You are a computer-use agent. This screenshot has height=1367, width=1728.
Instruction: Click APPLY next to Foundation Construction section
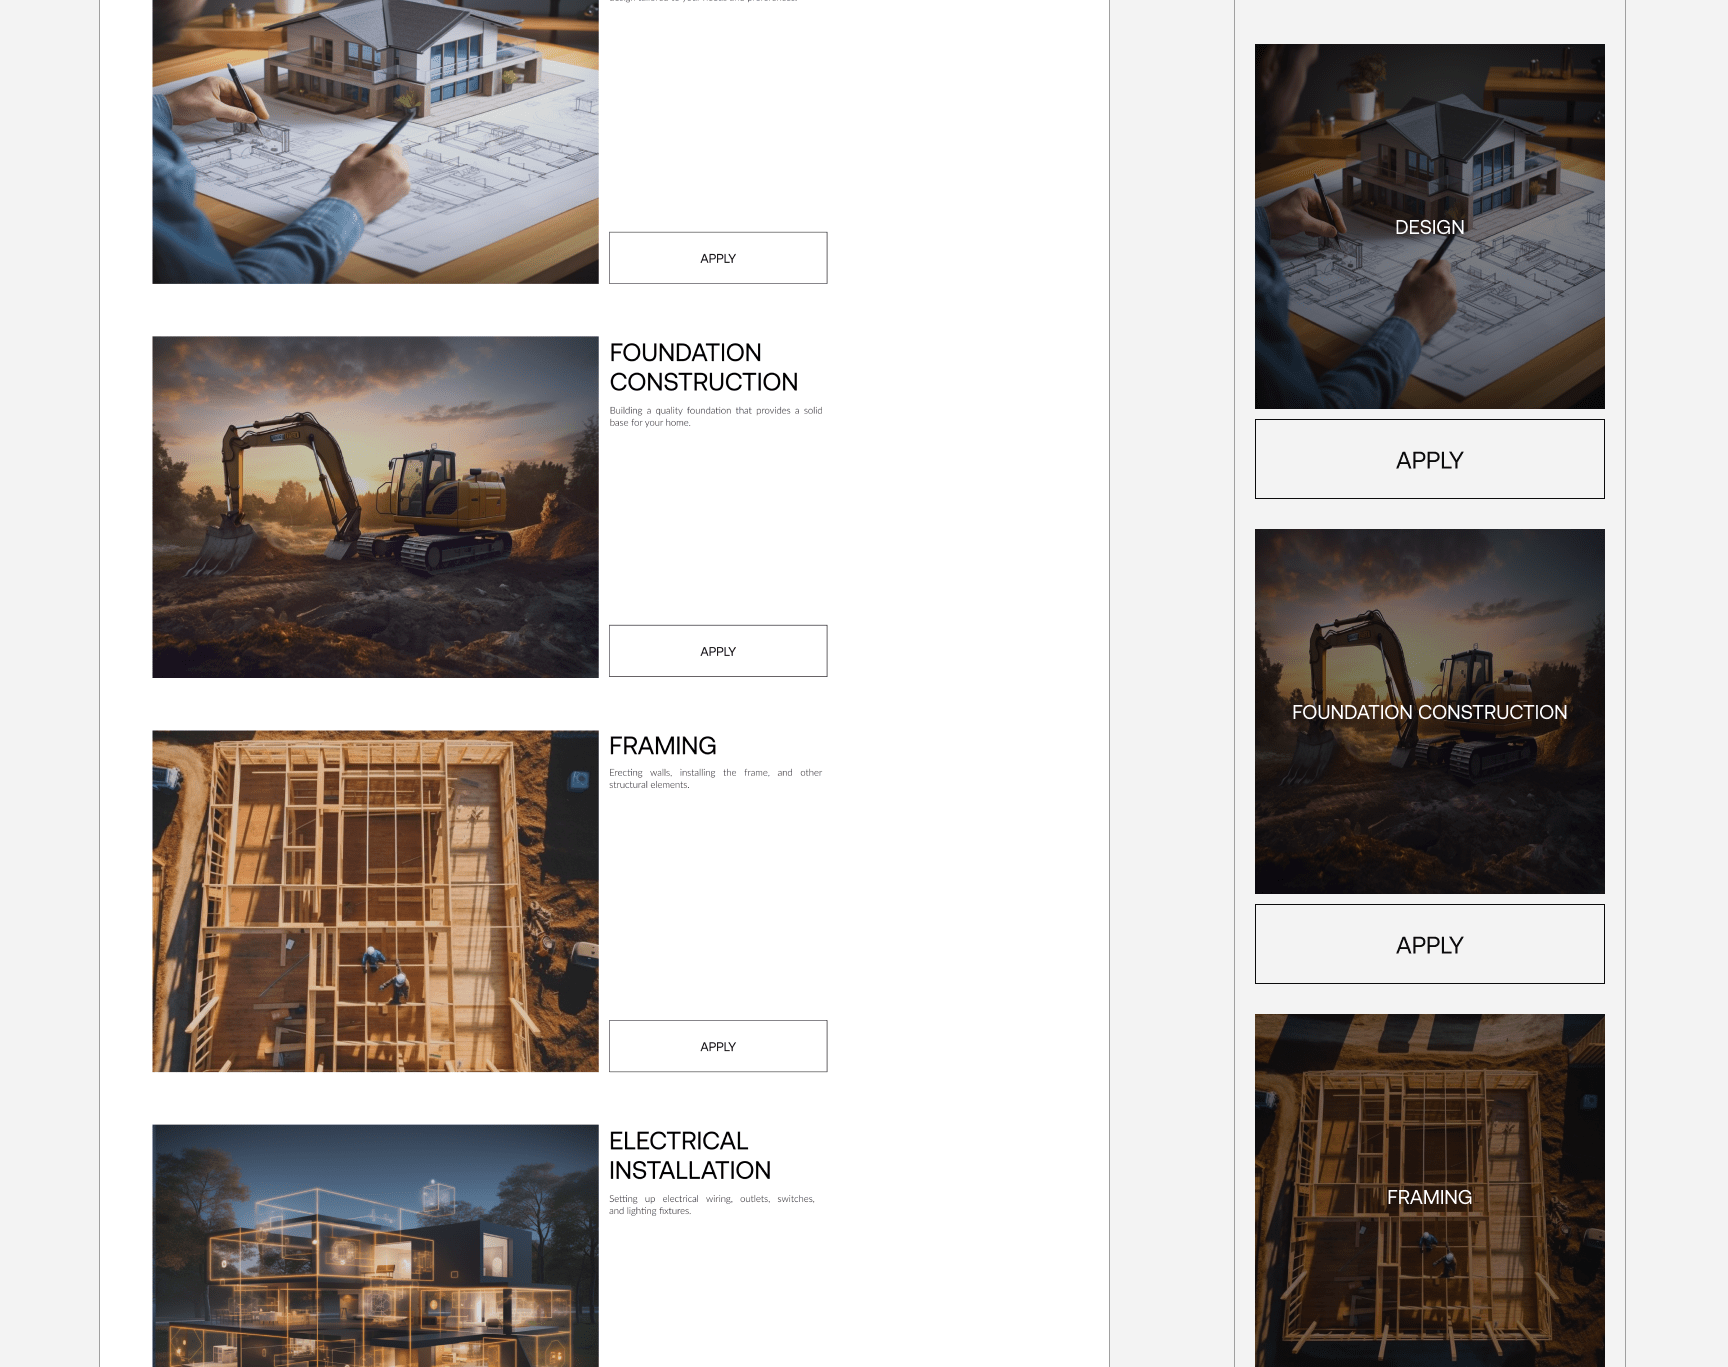[717, 650]
